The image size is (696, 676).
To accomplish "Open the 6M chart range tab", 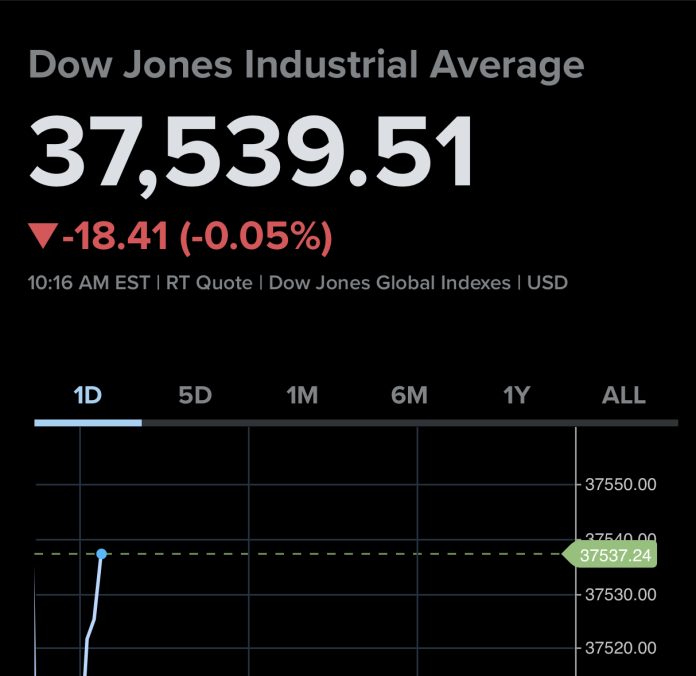I will coord(409,395).
